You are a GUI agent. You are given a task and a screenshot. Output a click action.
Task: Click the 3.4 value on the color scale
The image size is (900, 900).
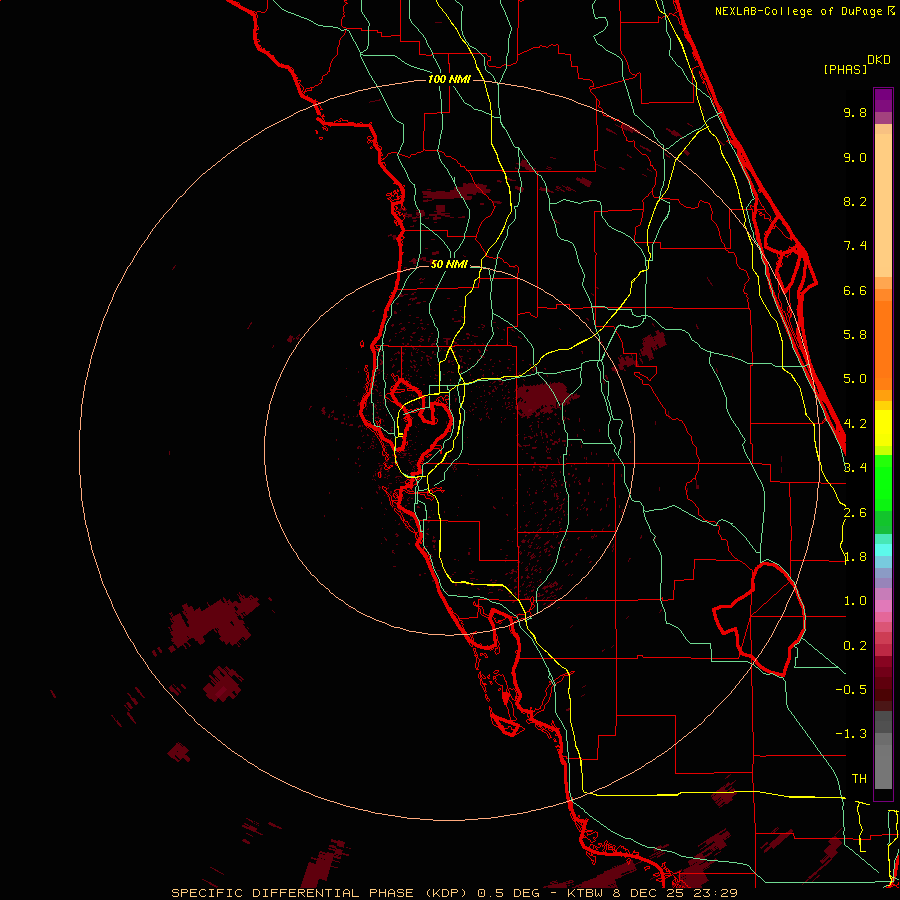(855, 468)
